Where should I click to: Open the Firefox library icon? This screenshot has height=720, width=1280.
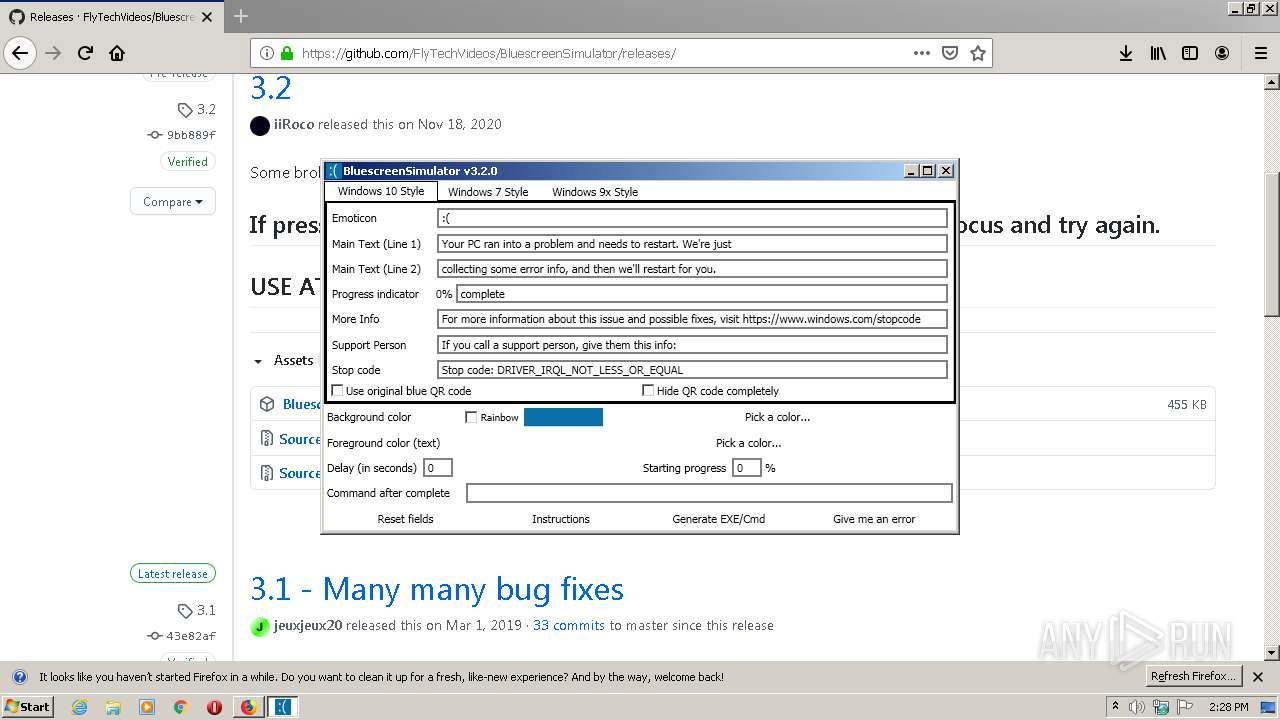[x=1158, y=53]
